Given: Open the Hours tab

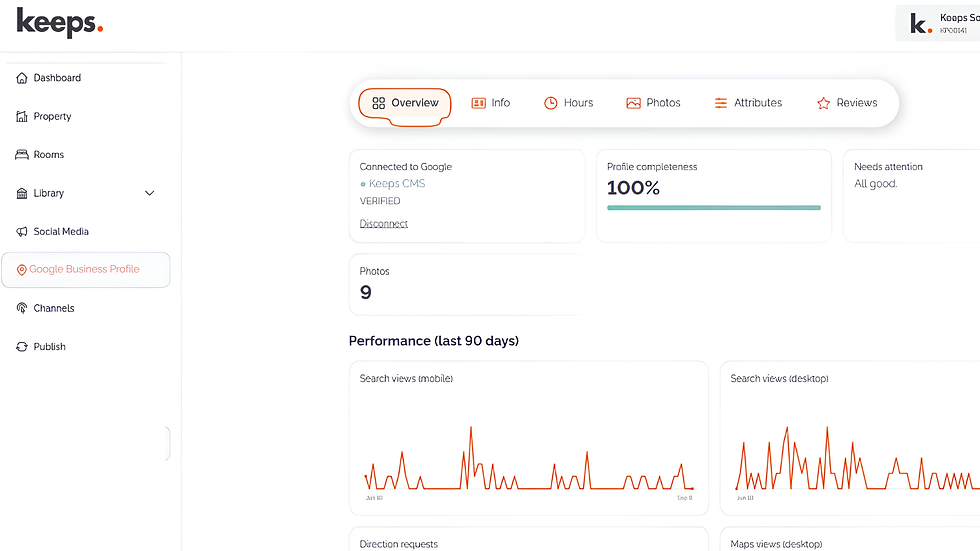Looking at the screenshot, I should tap(568, 103).
